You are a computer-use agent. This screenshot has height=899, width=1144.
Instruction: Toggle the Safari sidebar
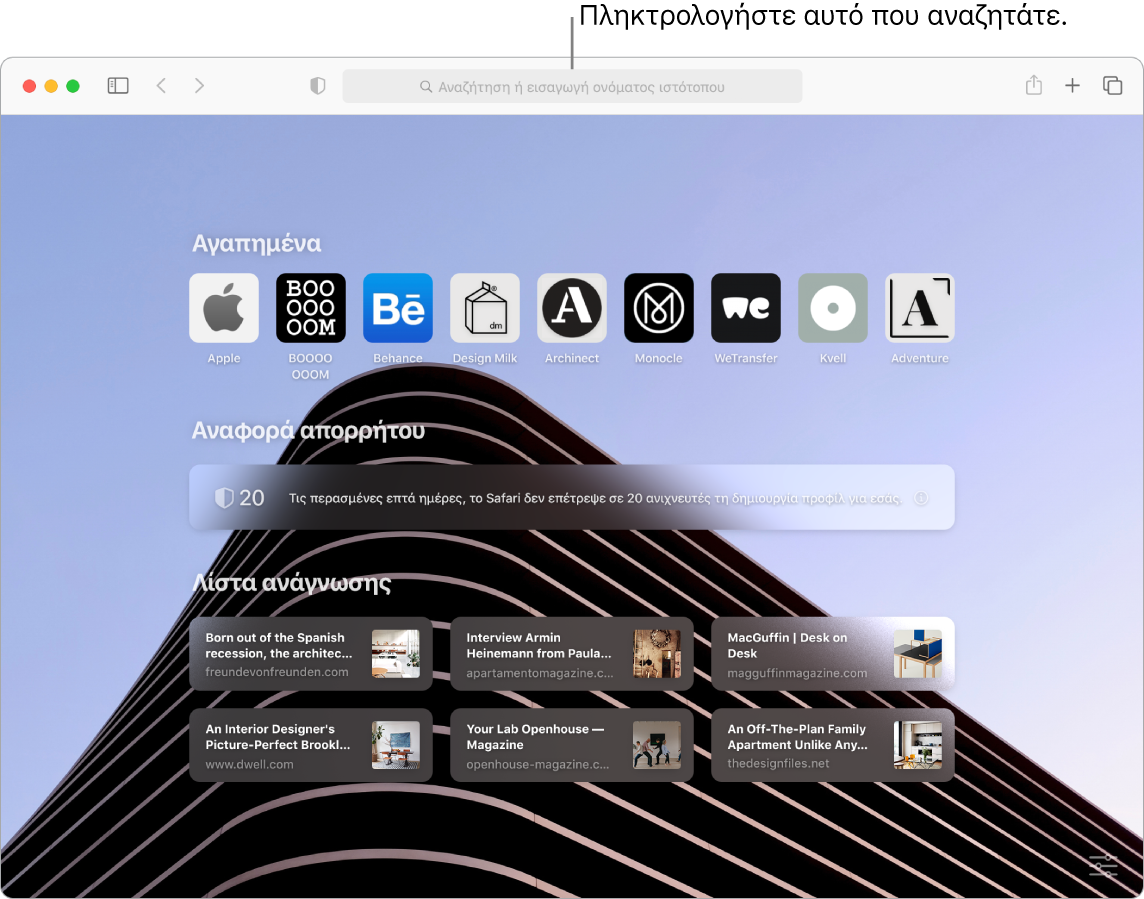tap(118, 86)
